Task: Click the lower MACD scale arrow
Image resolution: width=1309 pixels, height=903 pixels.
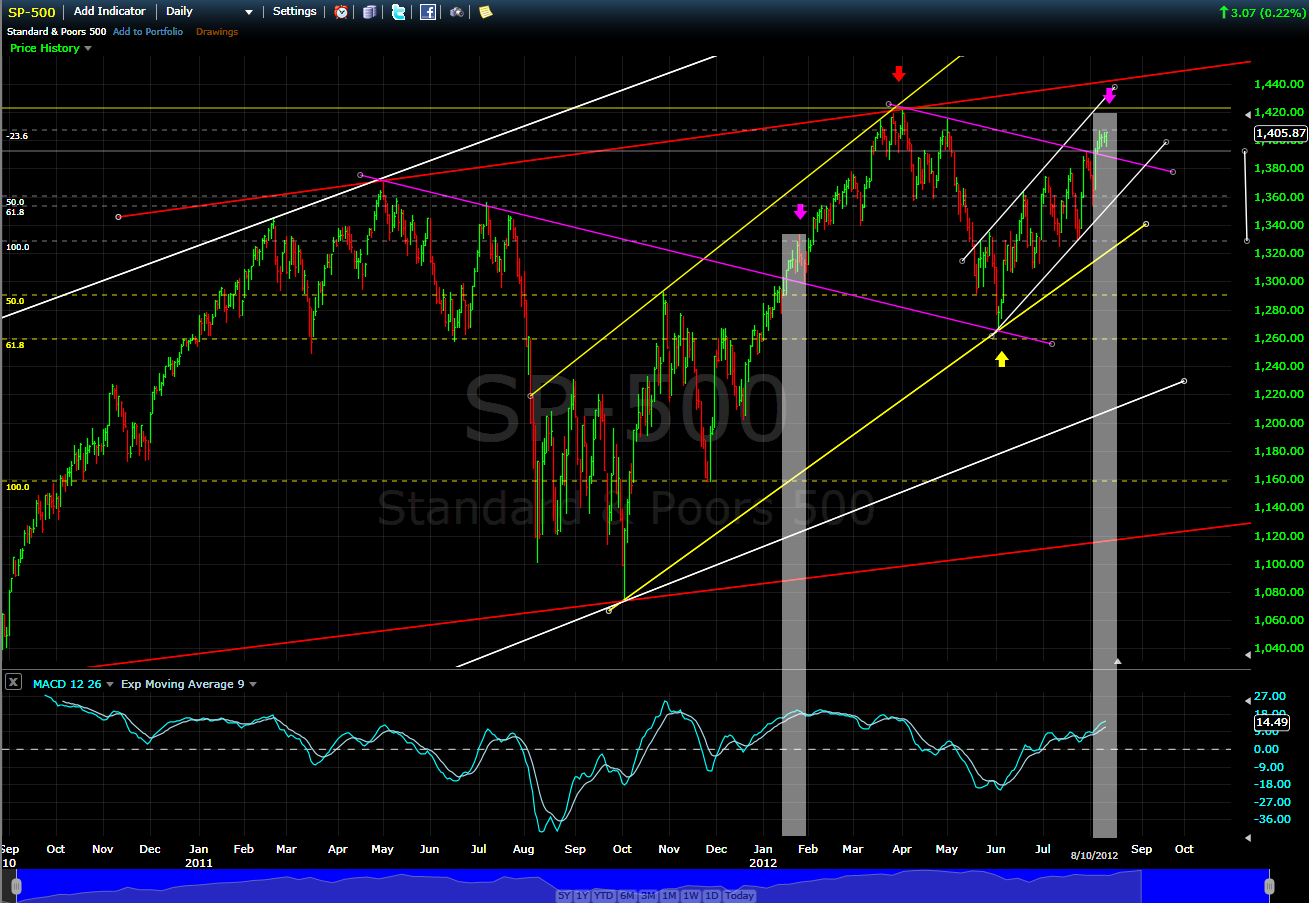Action: pos(1246,836)
